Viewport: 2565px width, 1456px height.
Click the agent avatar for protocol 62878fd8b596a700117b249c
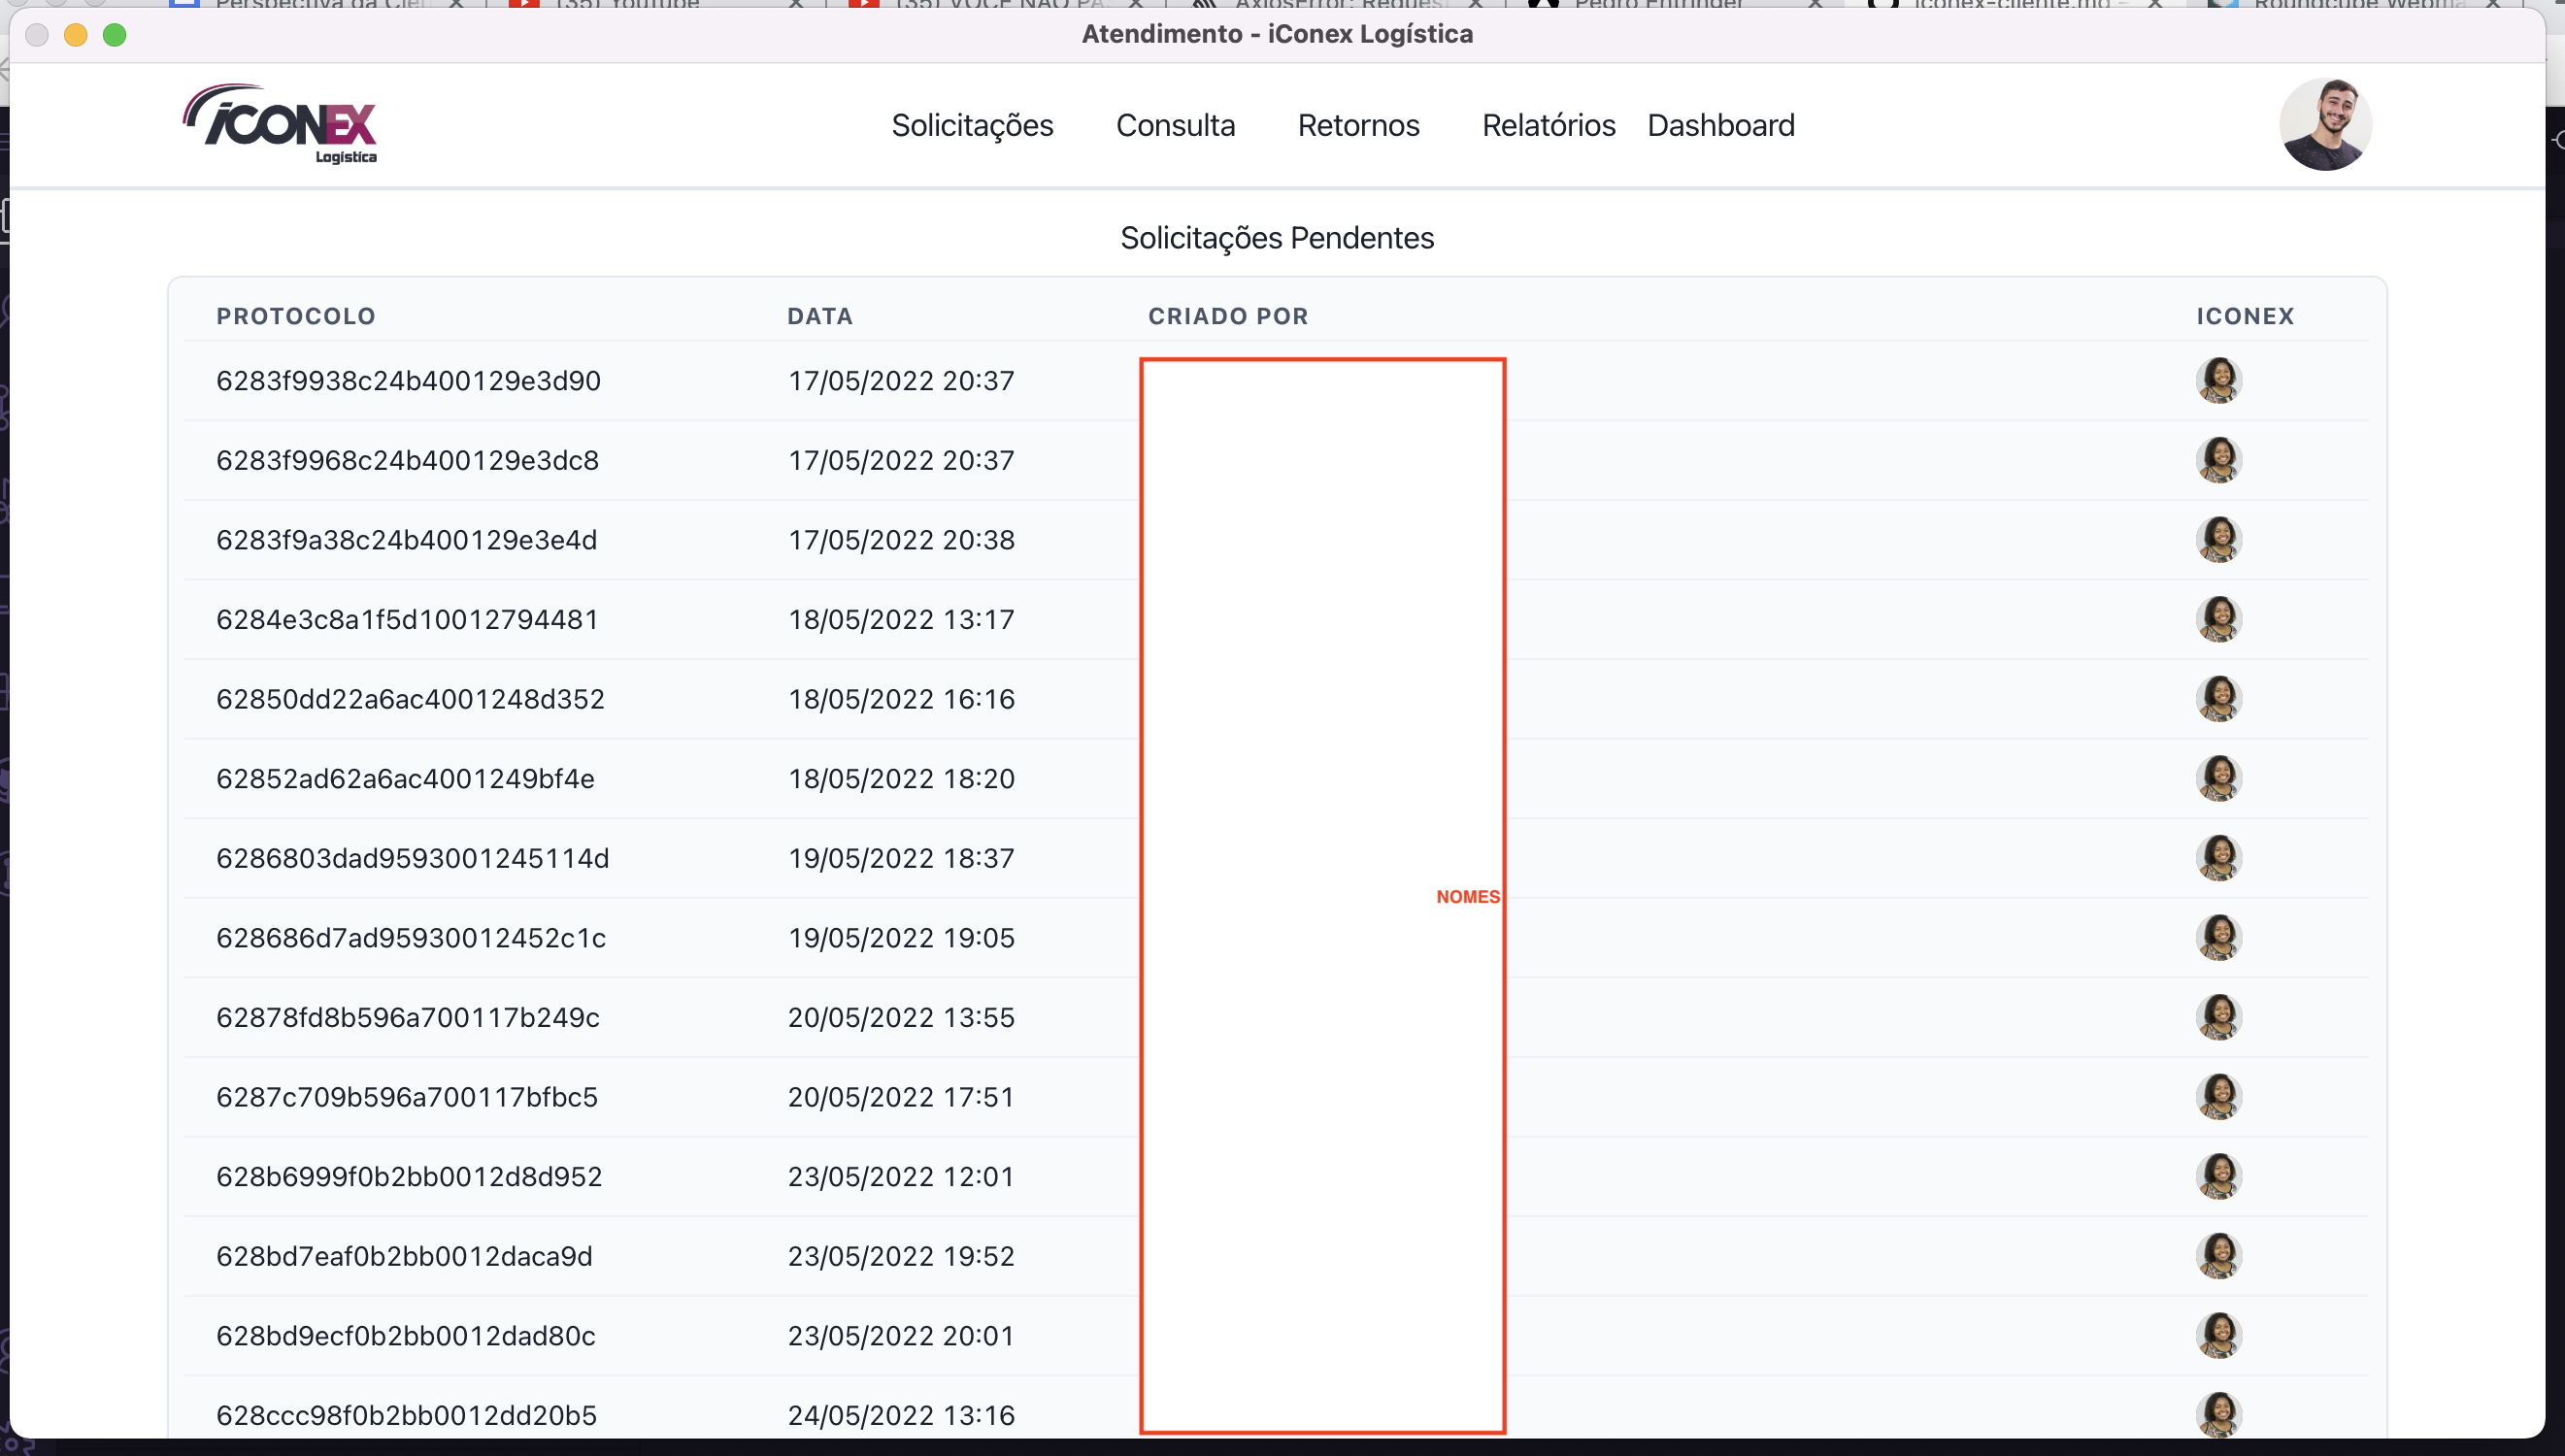[2218, 1017]
